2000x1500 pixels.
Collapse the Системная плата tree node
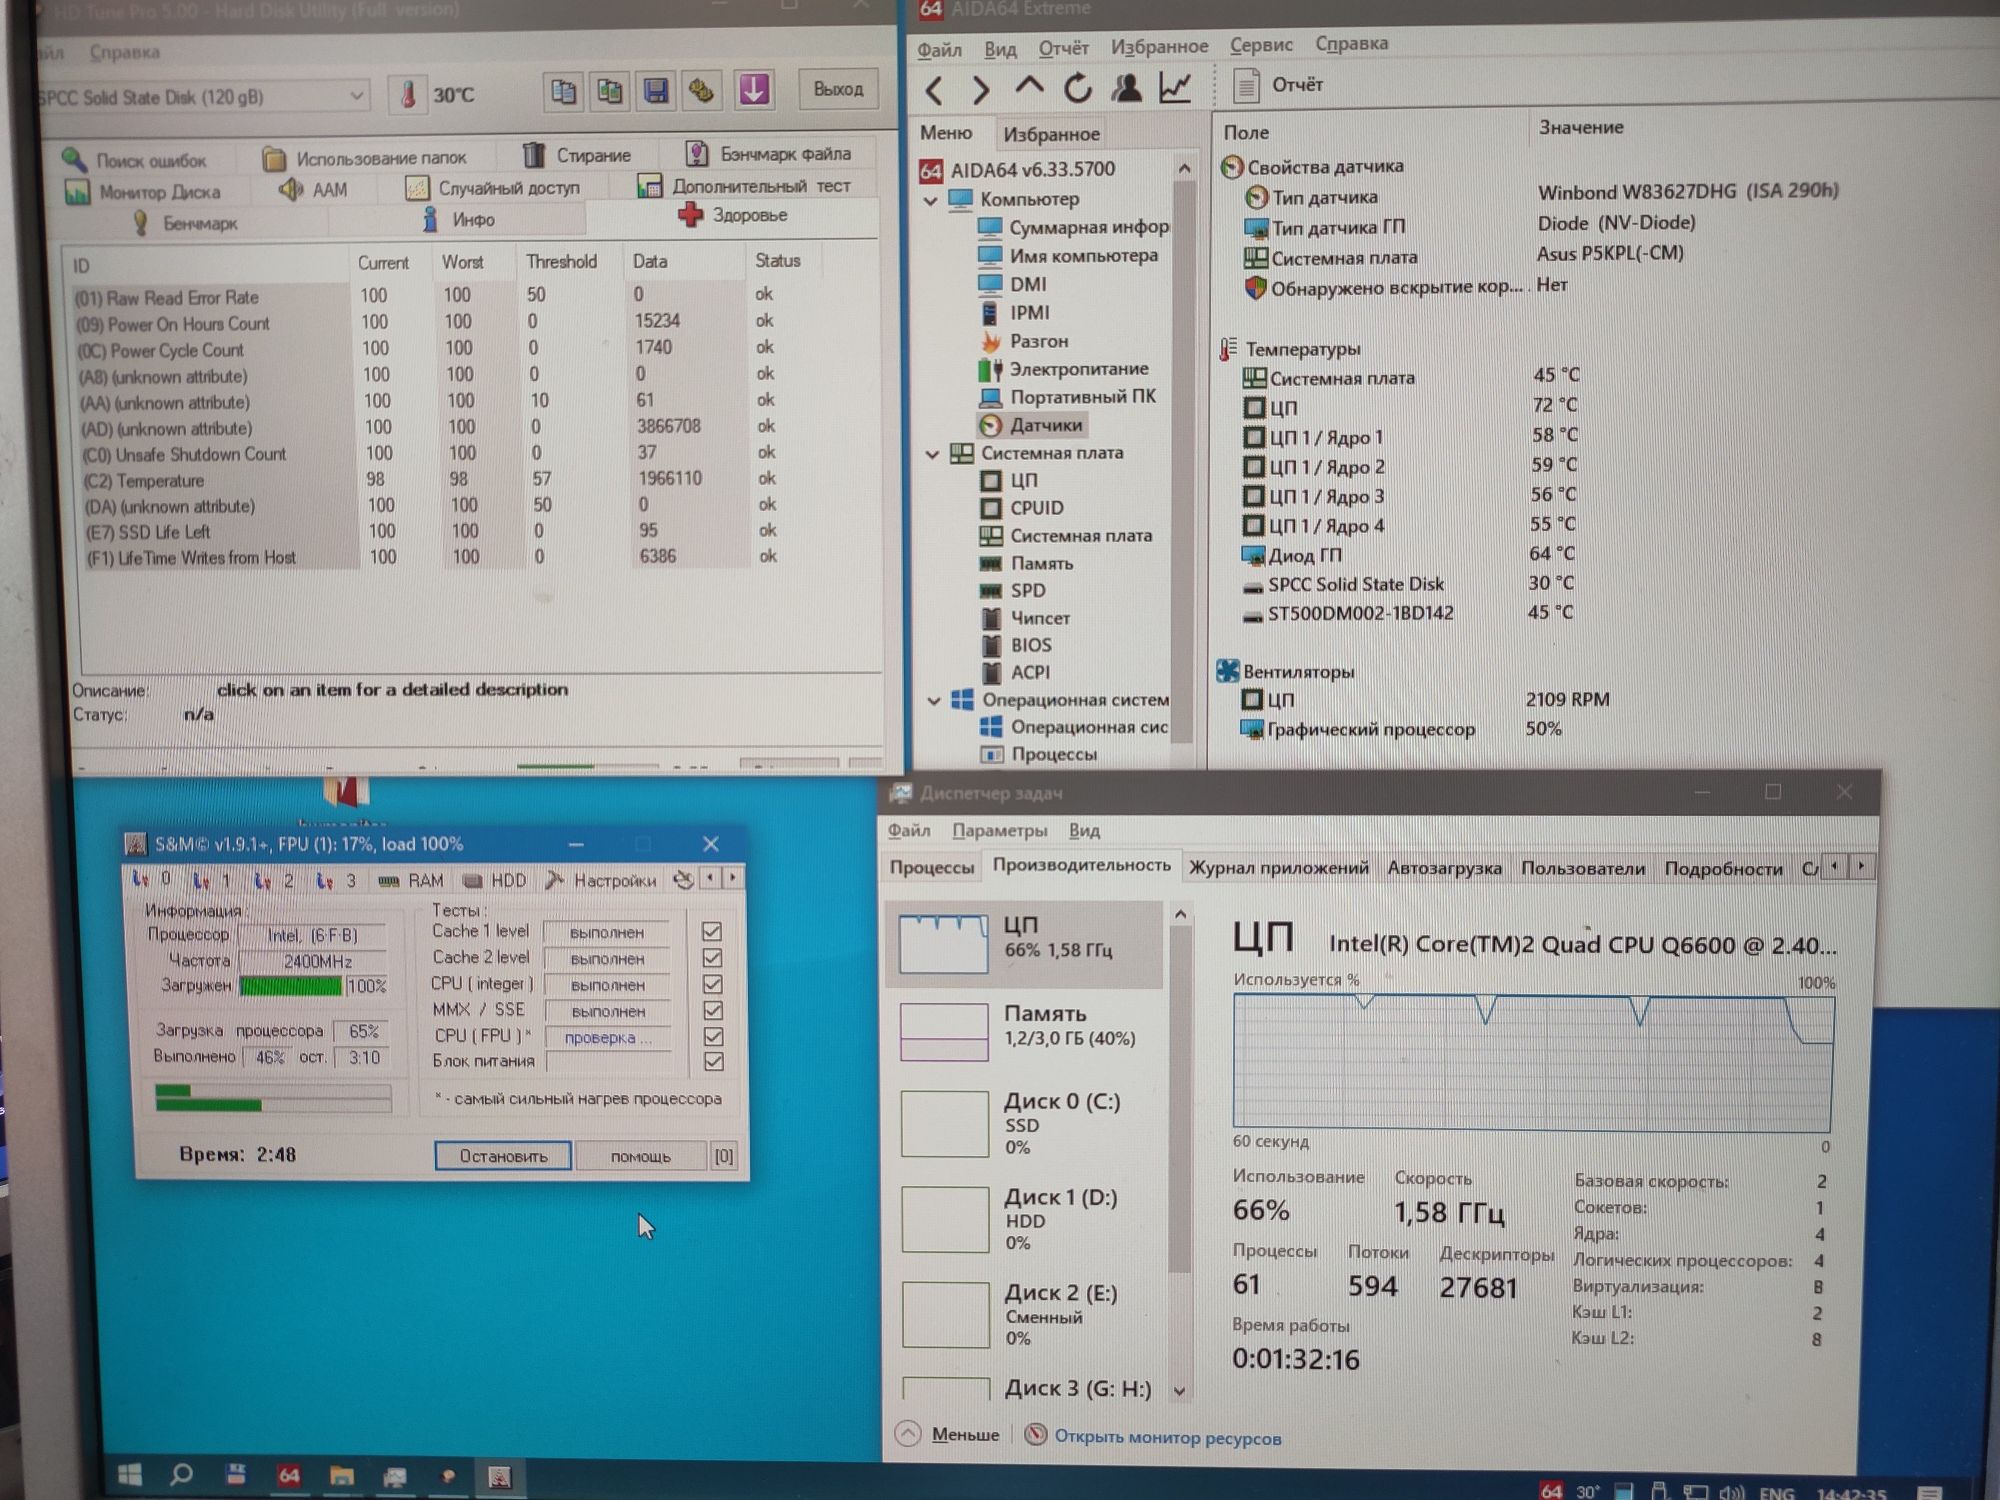tap(932, 454)
